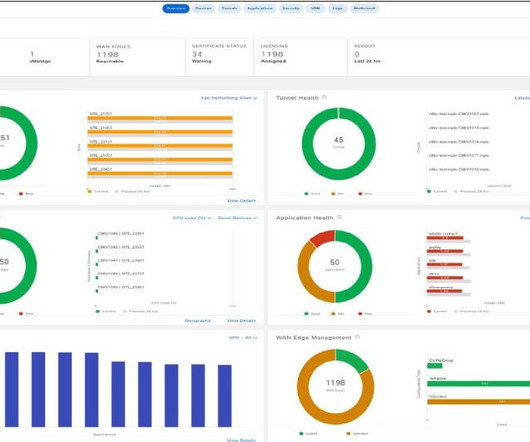
Task: Open the Good Devices dropdown
Action: point(238,218)
